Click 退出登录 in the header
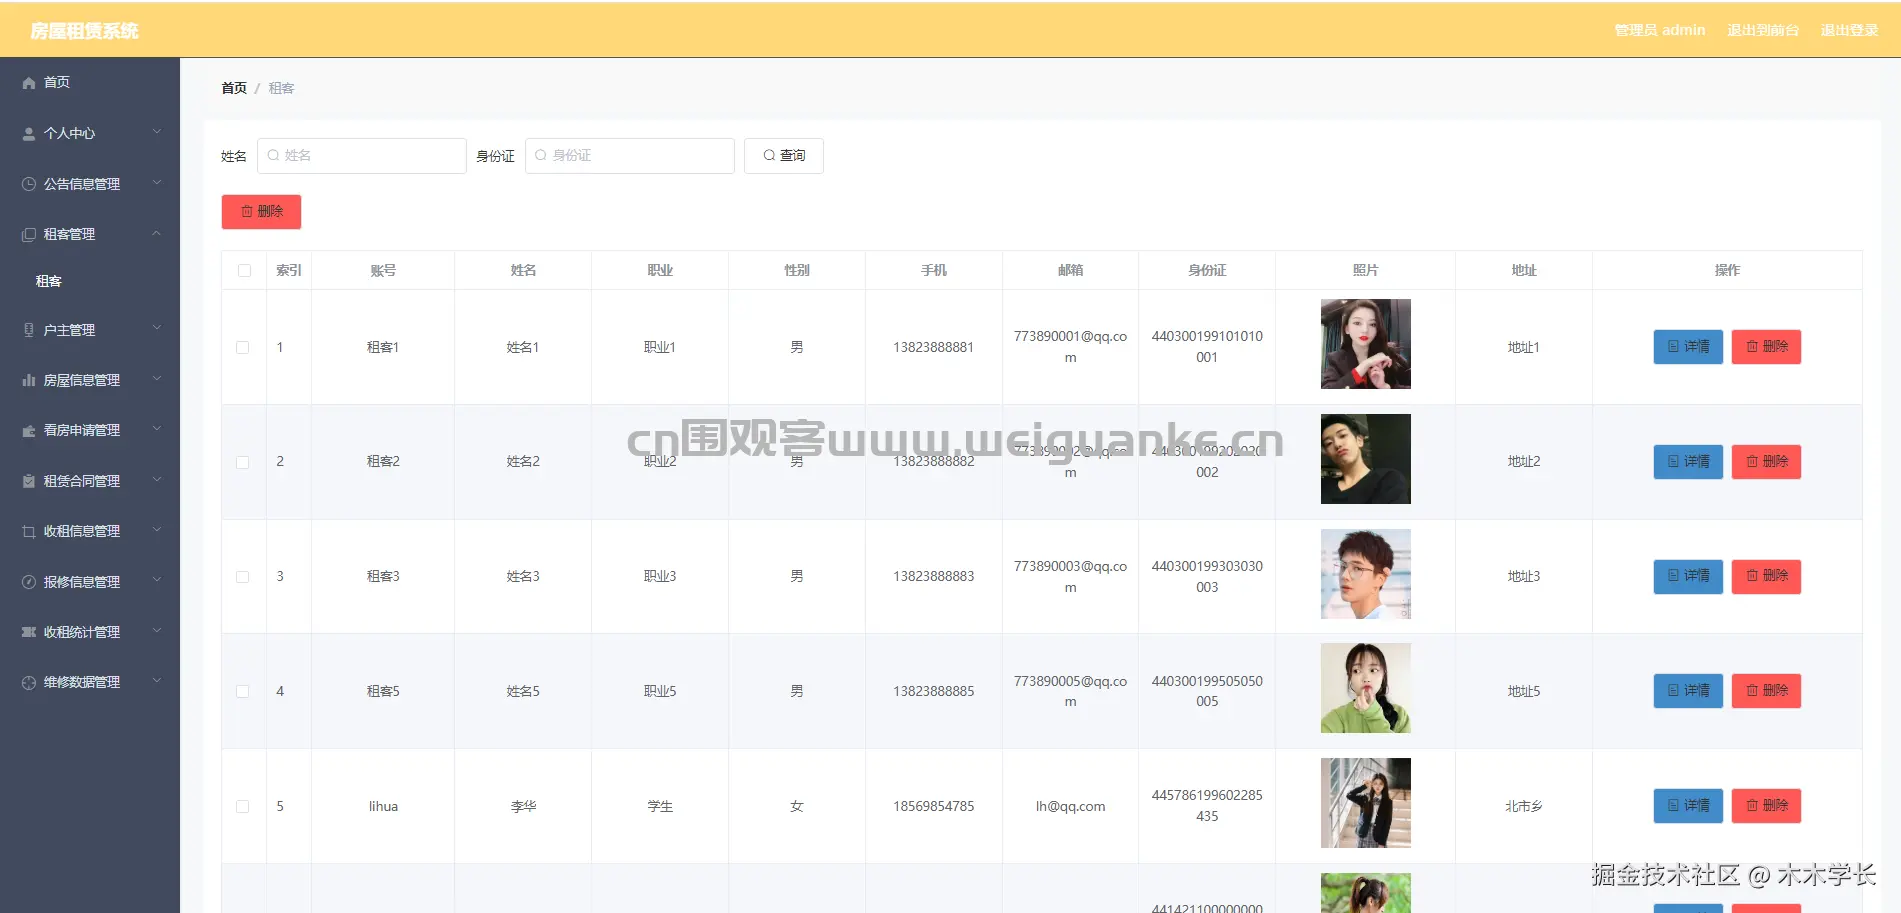 [1849, 30]
